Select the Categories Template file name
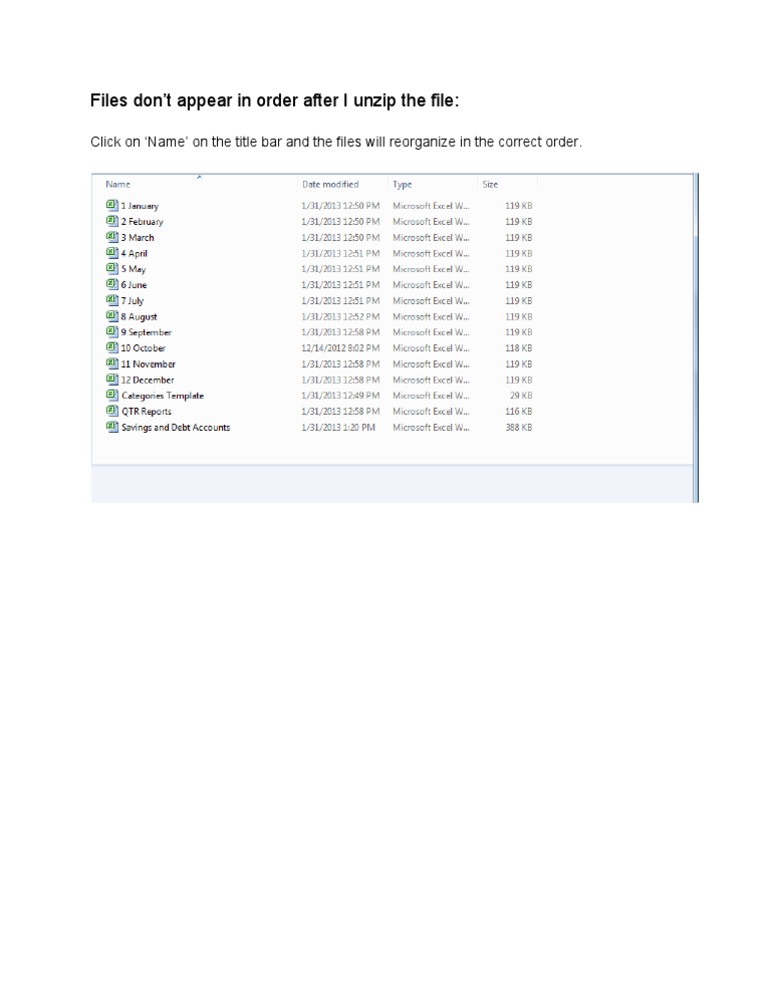768x994 pixels. pos(163,396)
